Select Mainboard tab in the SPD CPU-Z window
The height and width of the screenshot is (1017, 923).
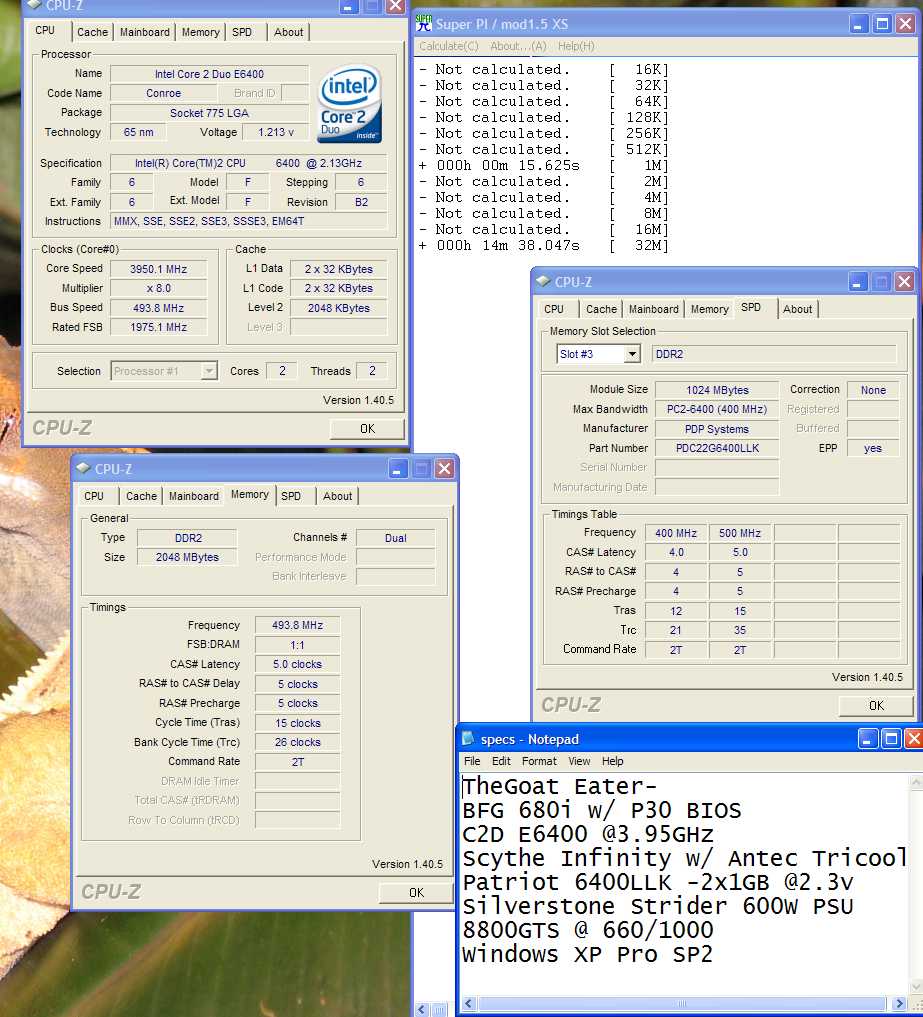[654, 309]
